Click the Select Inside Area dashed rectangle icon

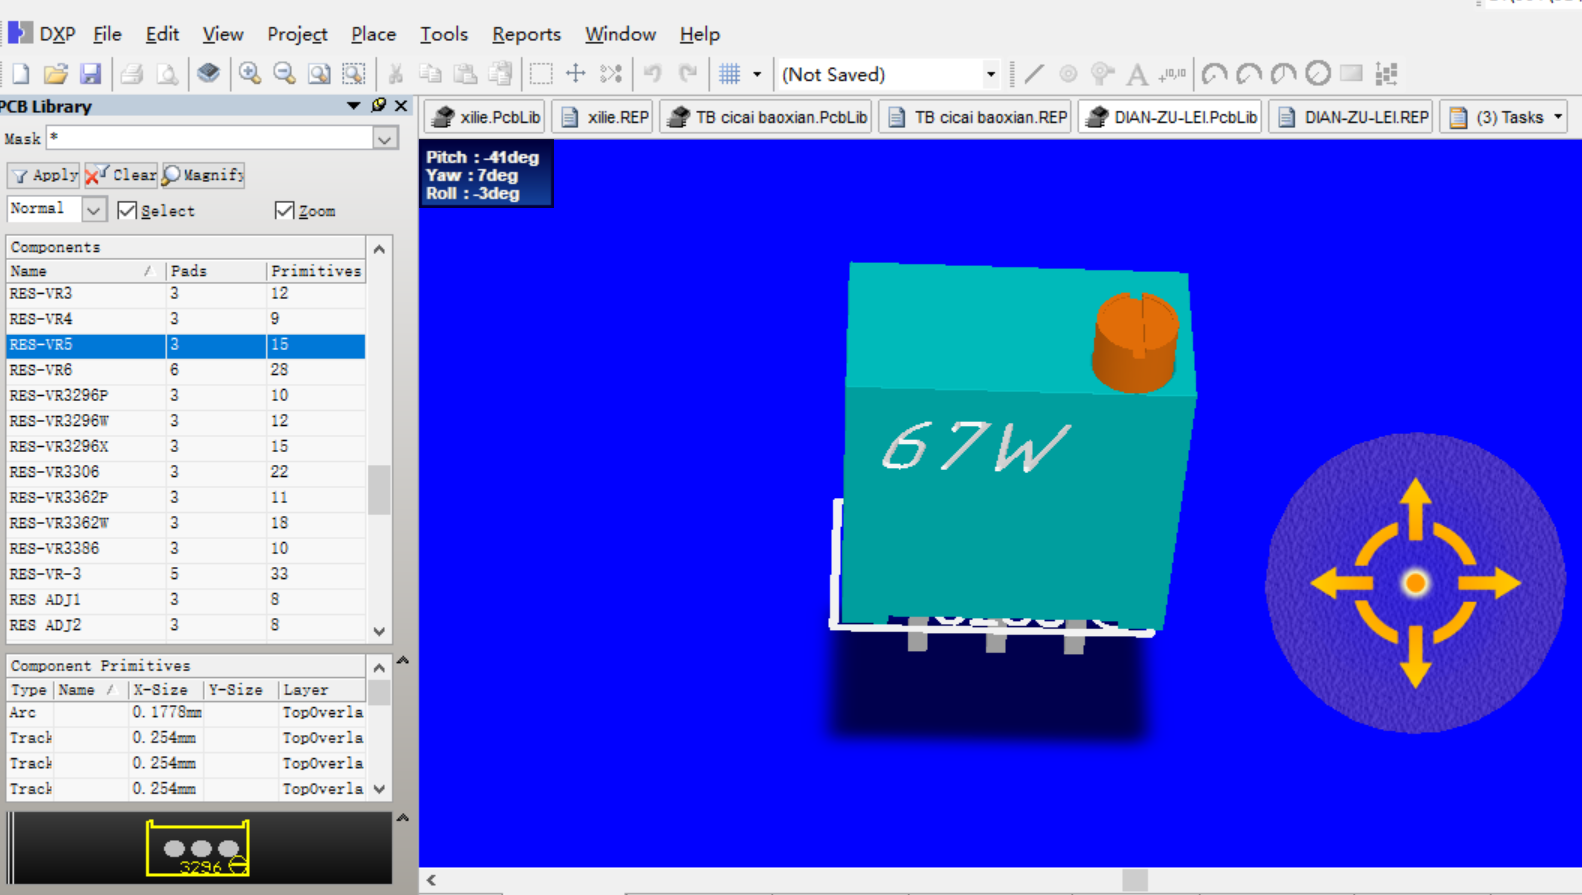541,74
